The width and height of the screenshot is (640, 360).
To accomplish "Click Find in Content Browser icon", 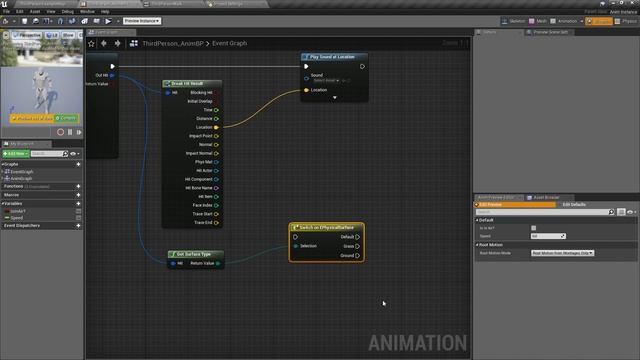I will (x=36, y=21).
